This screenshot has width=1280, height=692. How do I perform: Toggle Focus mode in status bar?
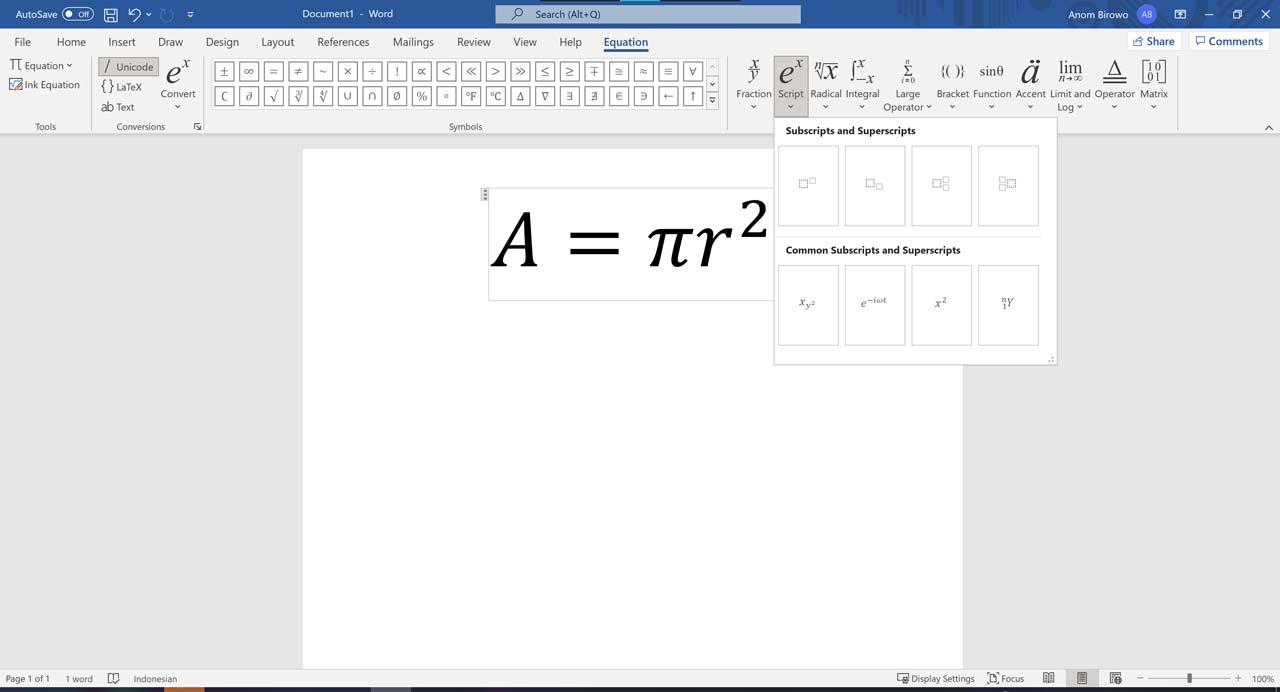1005,678
